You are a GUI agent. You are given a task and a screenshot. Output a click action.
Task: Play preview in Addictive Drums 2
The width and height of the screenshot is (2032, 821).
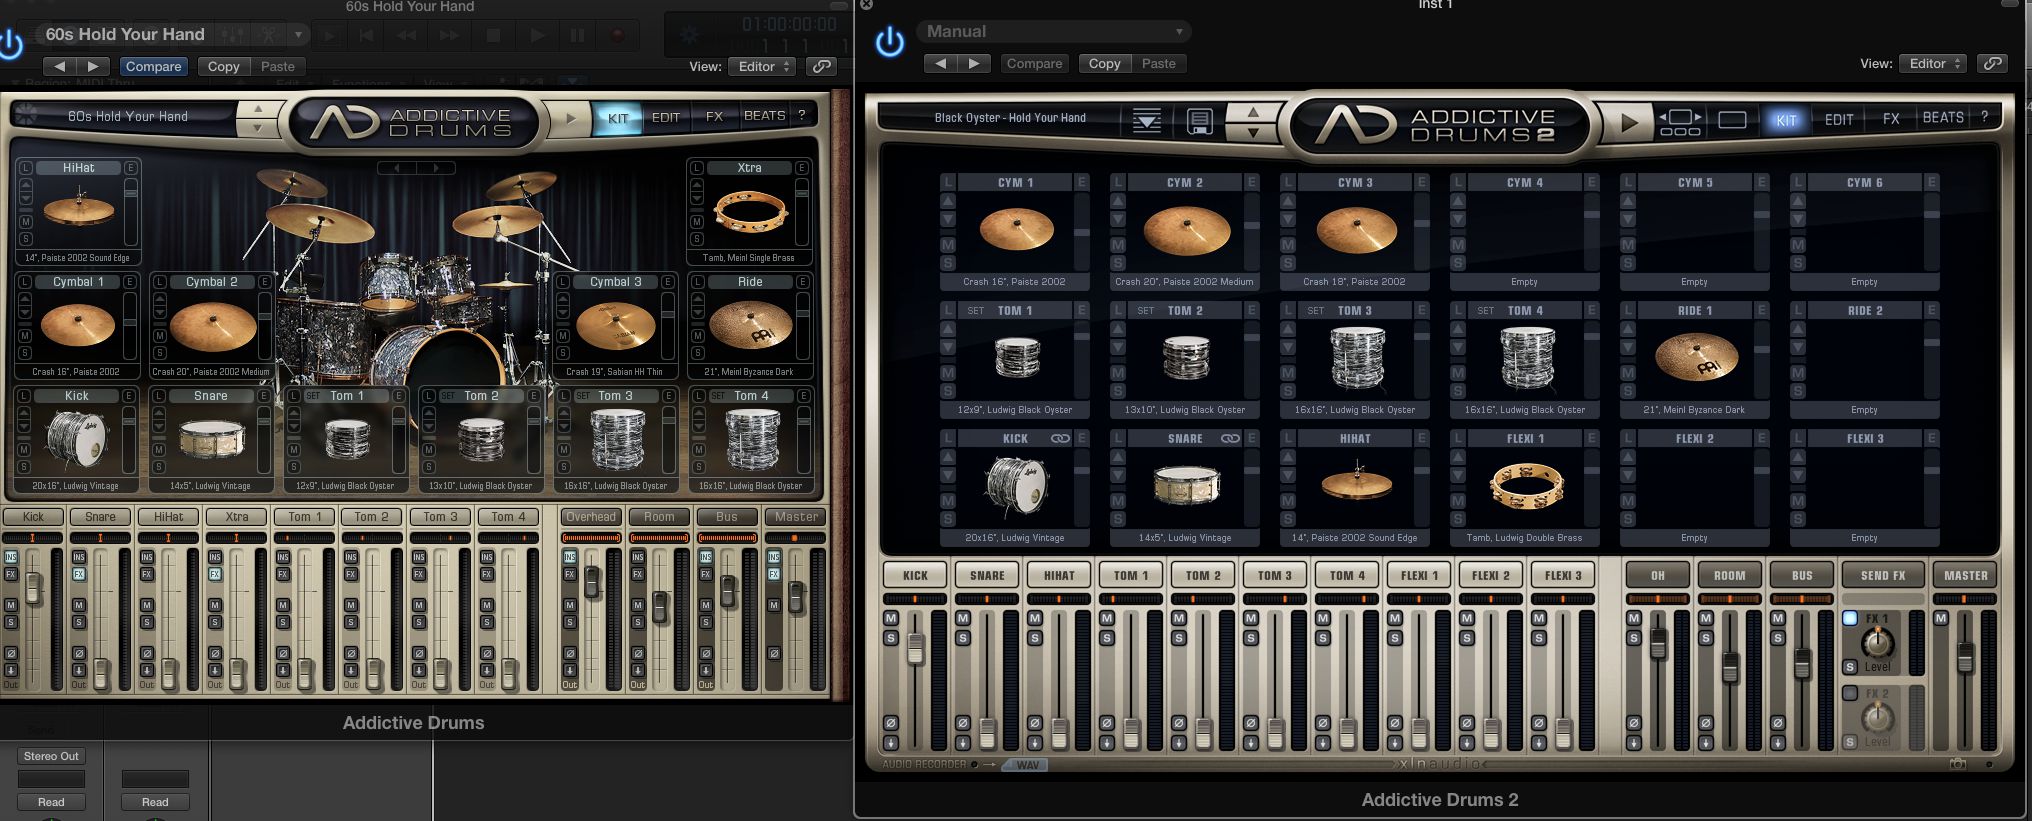tap(1629, 122)
